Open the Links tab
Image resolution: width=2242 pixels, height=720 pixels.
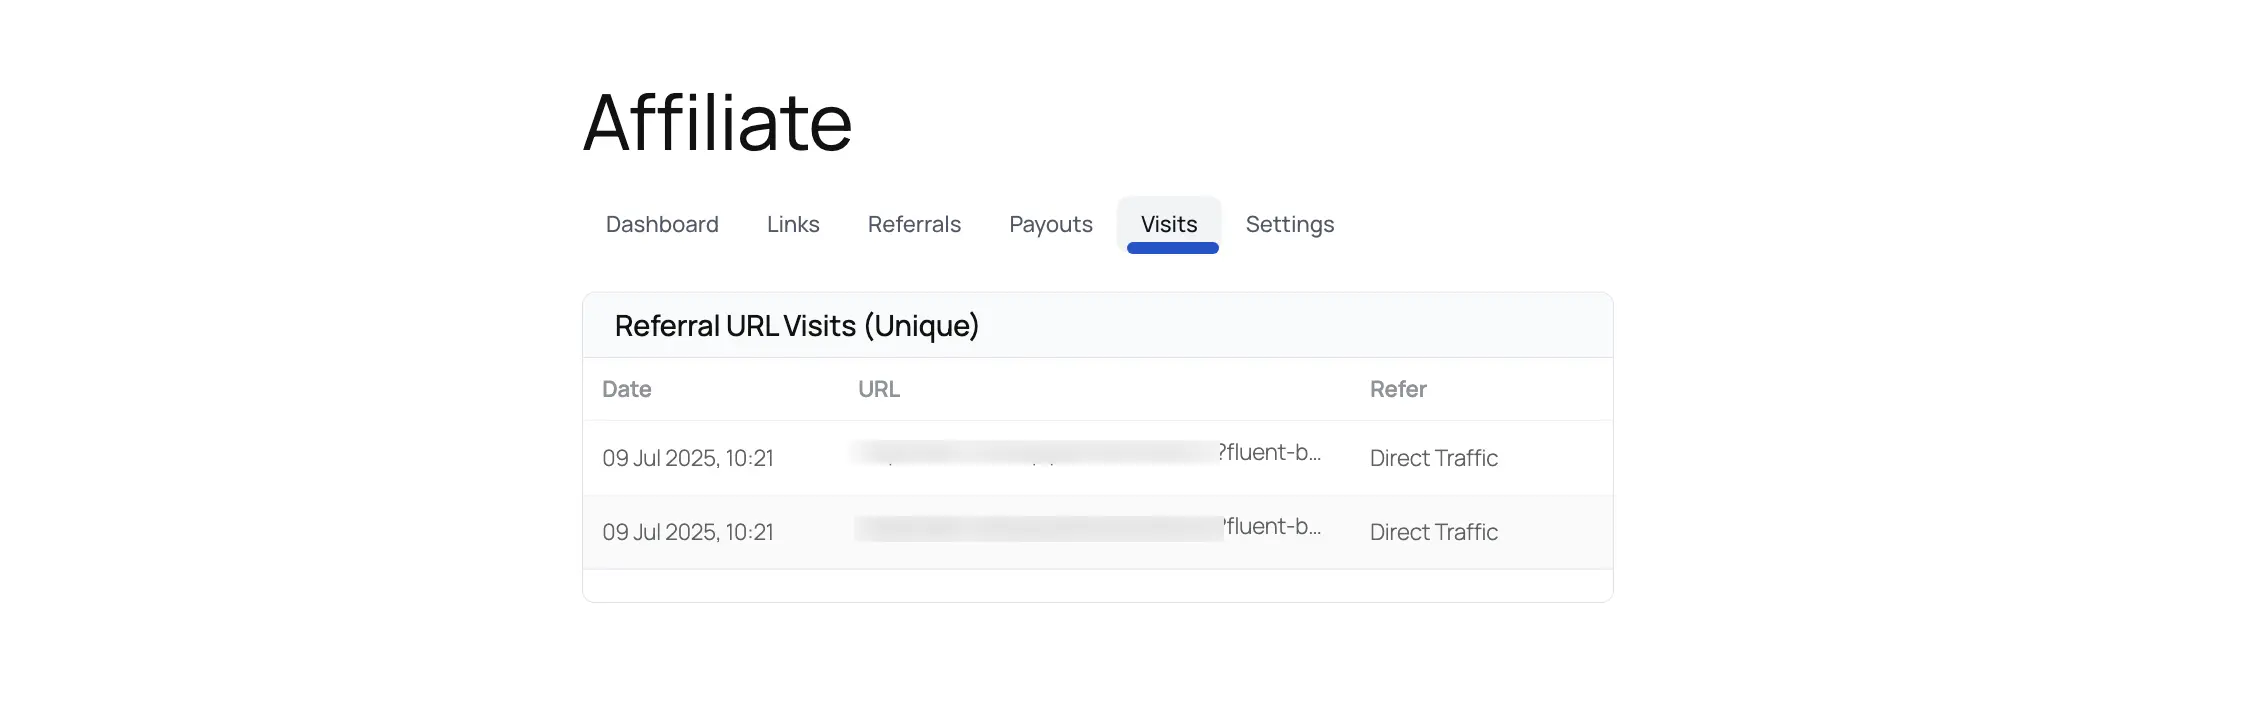[793, 224]
